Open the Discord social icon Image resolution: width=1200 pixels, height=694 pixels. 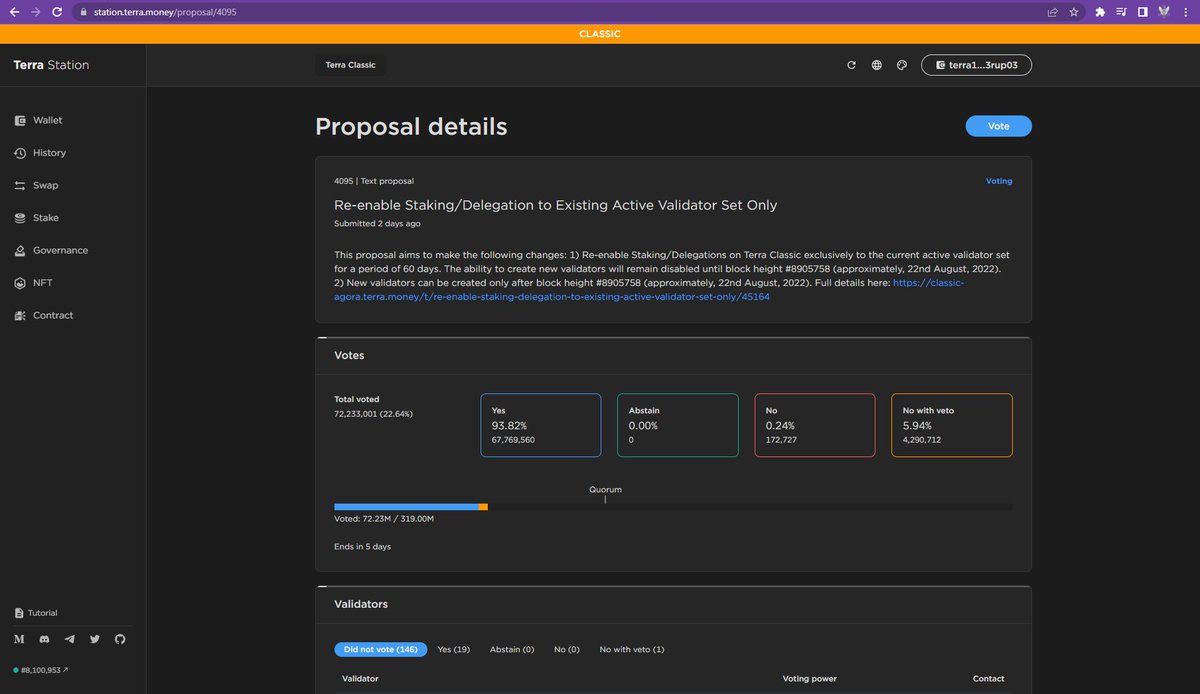tap(44, 639)
